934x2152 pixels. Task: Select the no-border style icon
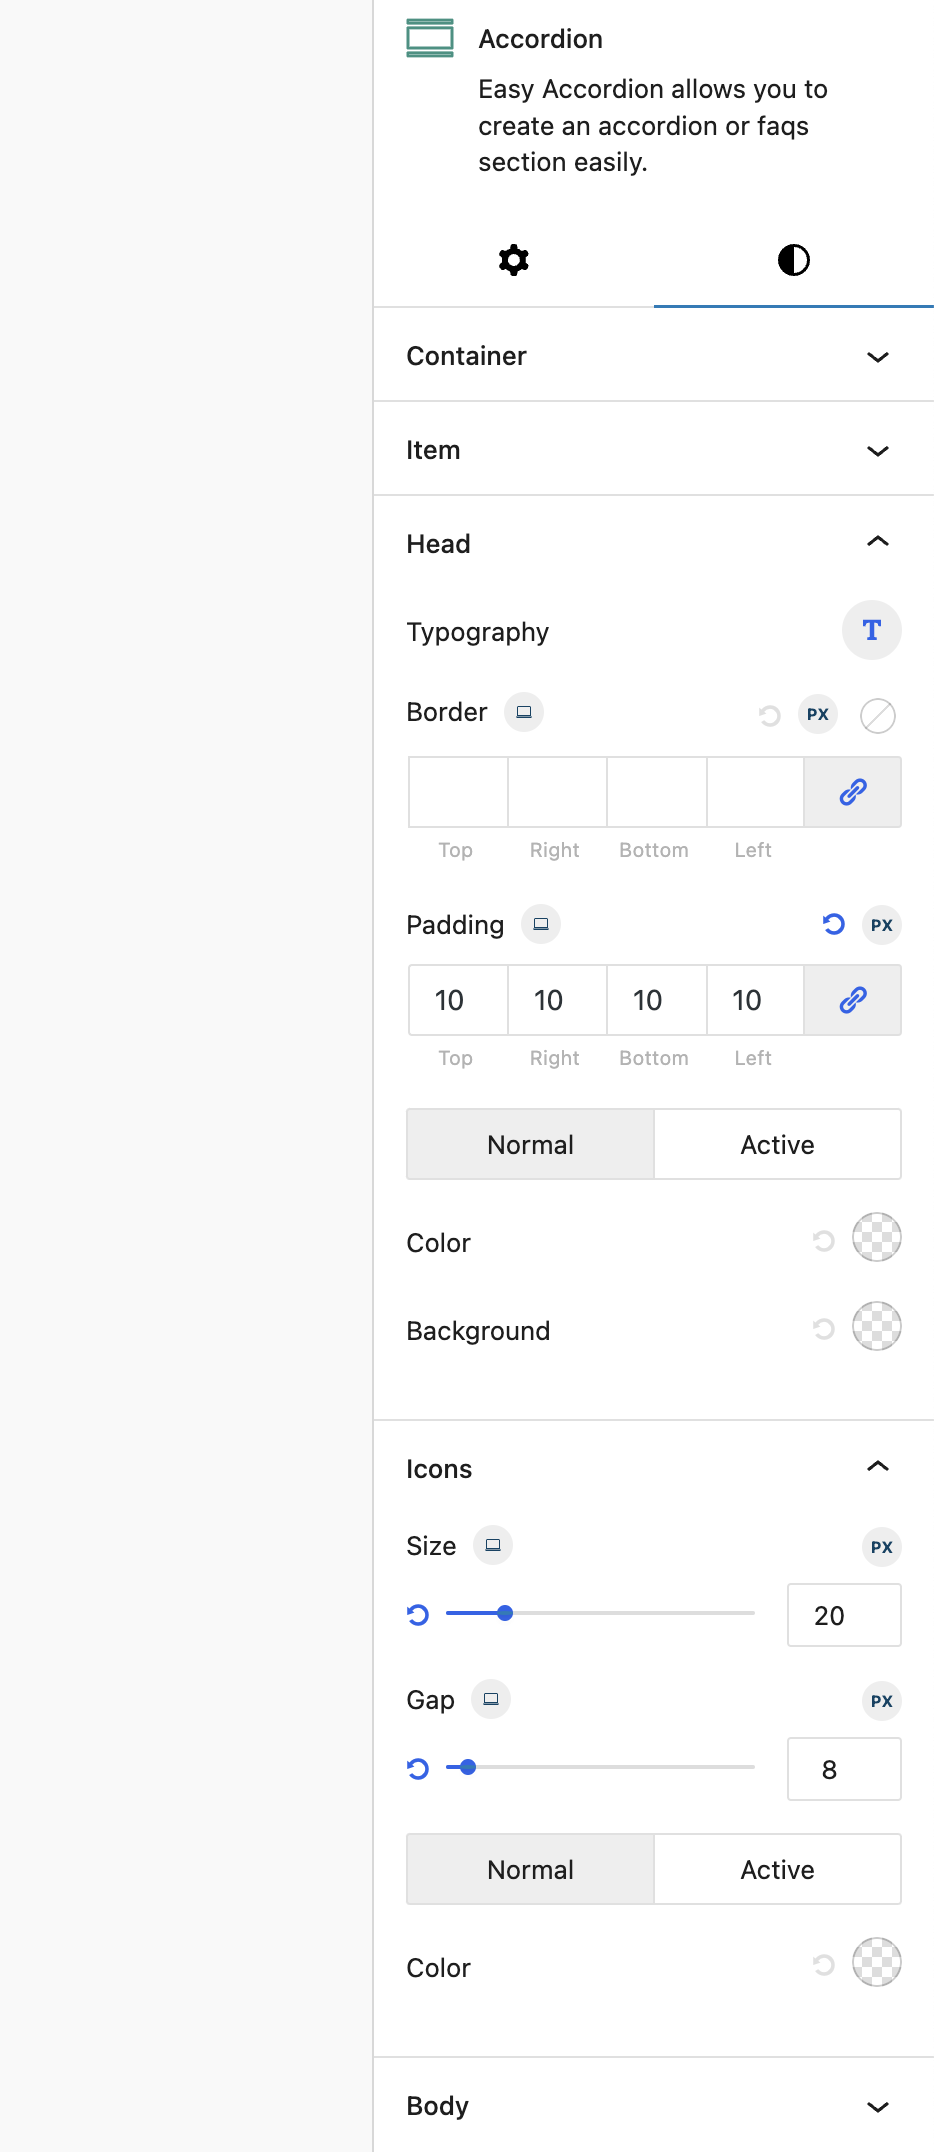point(877,715)
